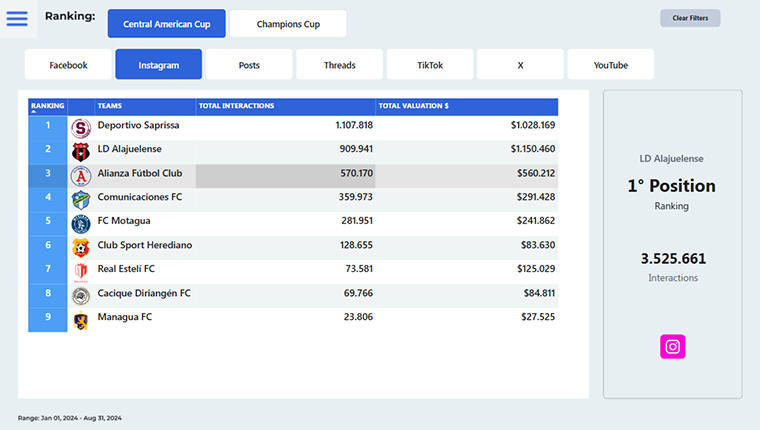
Task: Click the Clear Filters button
Action: 690,18
